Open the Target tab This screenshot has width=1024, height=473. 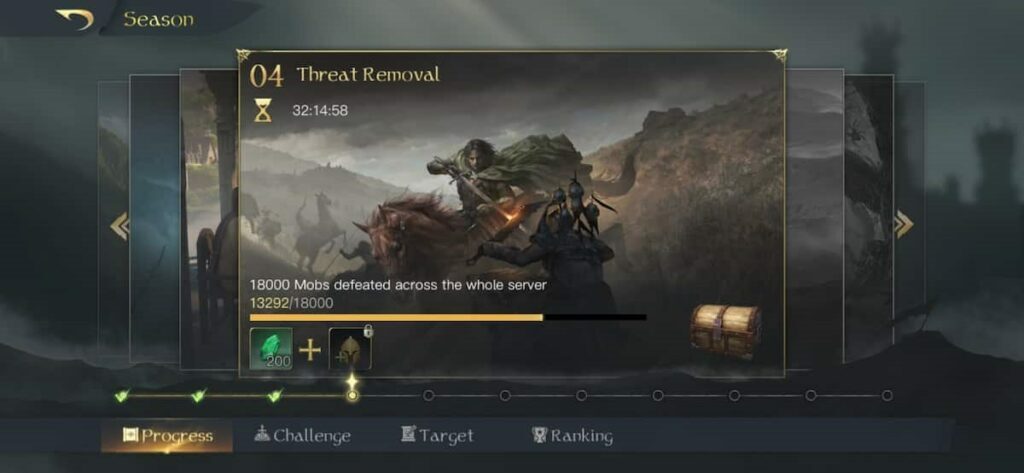(x=437, y=436)
